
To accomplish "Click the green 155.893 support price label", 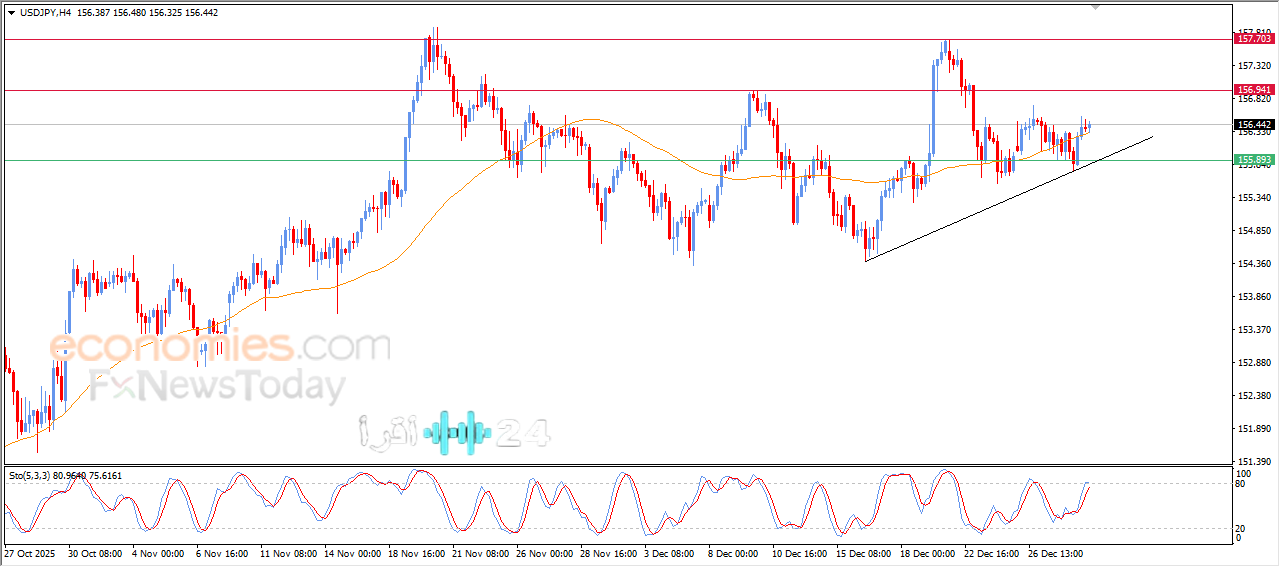I will [1254, 160].
